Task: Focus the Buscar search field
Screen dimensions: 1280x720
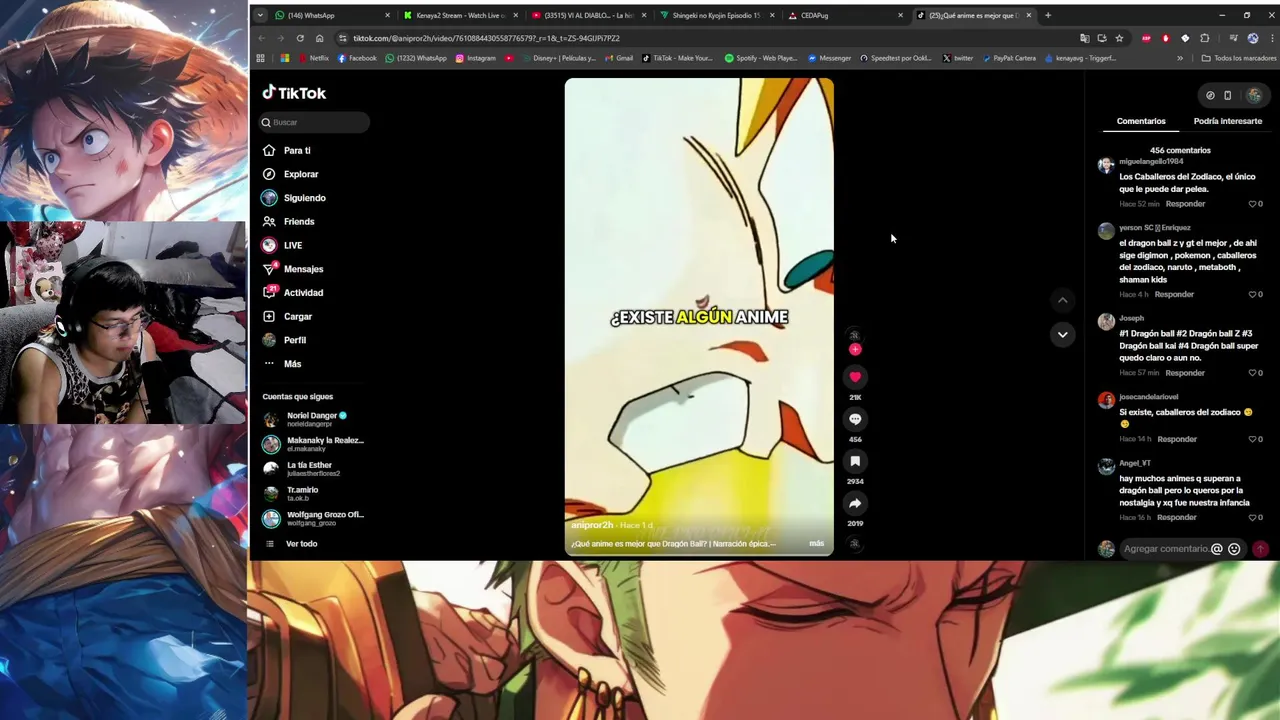Action: click(x=315, y=122)
